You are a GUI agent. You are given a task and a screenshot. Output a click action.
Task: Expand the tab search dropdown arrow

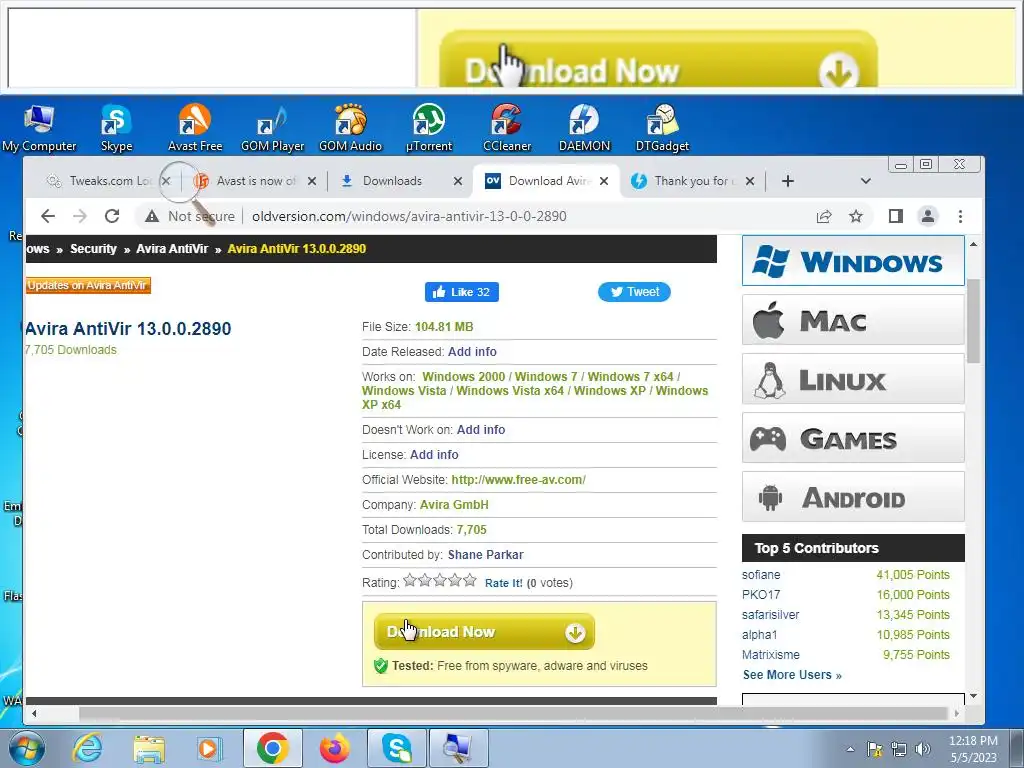tap(865, 181)
